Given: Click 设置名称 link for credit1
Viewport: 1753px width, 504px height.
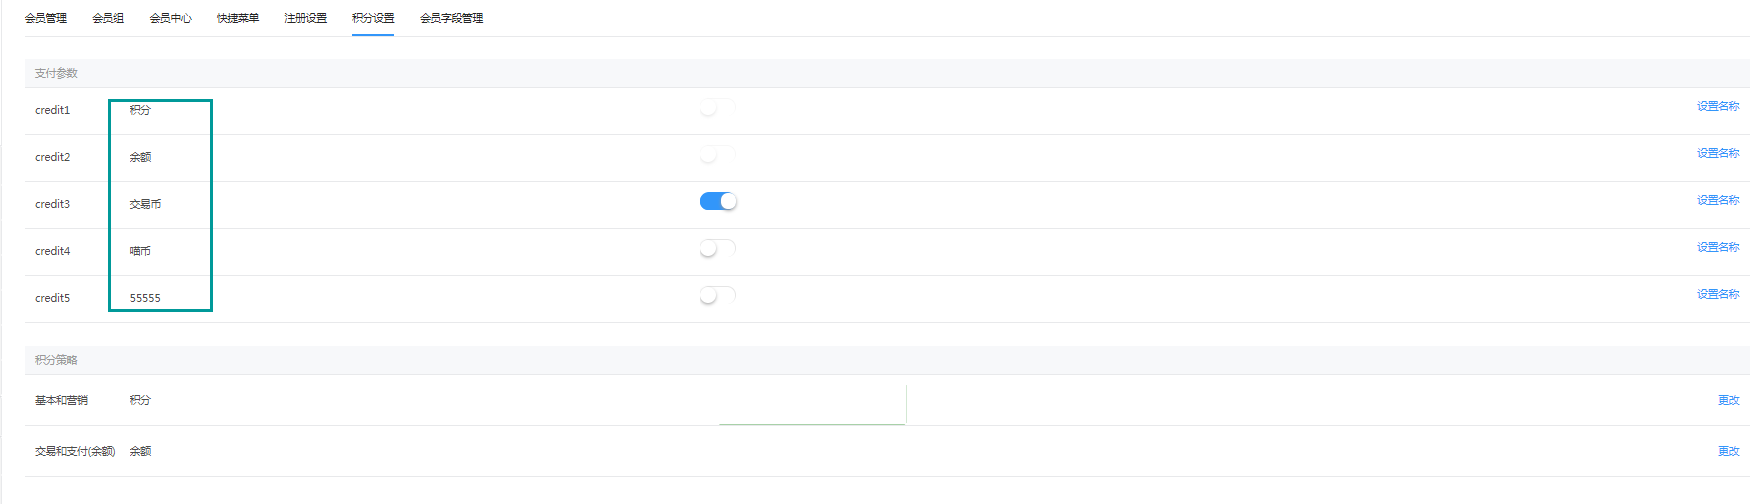Looking at the screenshot, I should click(x=1718, y=106).
